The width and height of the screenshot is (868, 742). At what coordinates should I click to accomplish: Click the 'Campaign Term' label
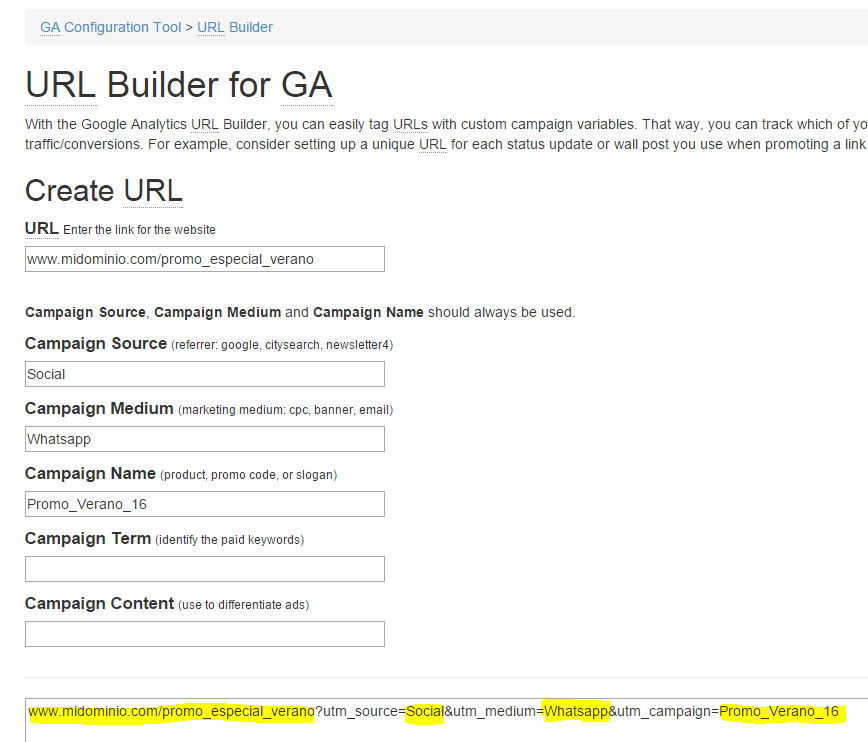[x=88, y=538]
